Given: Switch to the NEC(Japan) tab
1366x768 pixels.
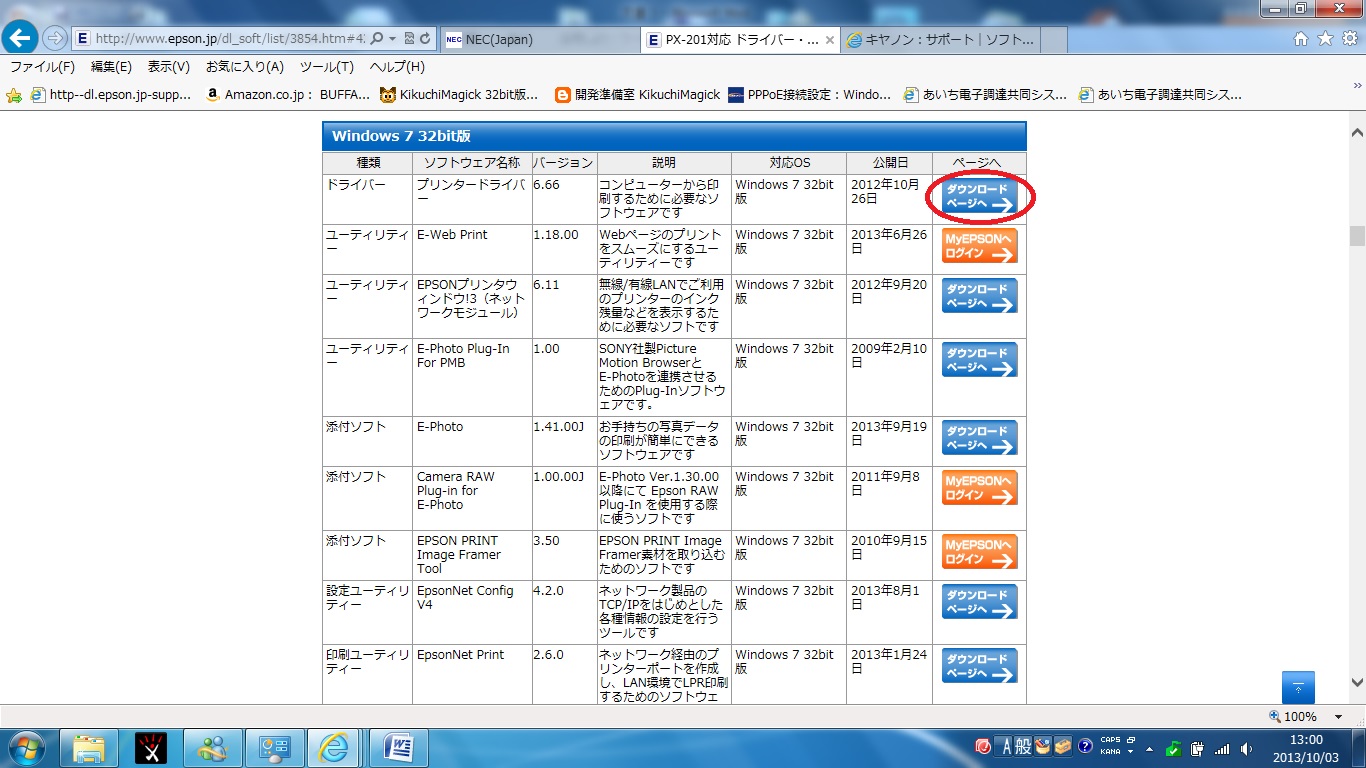Looking at the screenshot, I should pyautogui.click(x=539, y=40).
